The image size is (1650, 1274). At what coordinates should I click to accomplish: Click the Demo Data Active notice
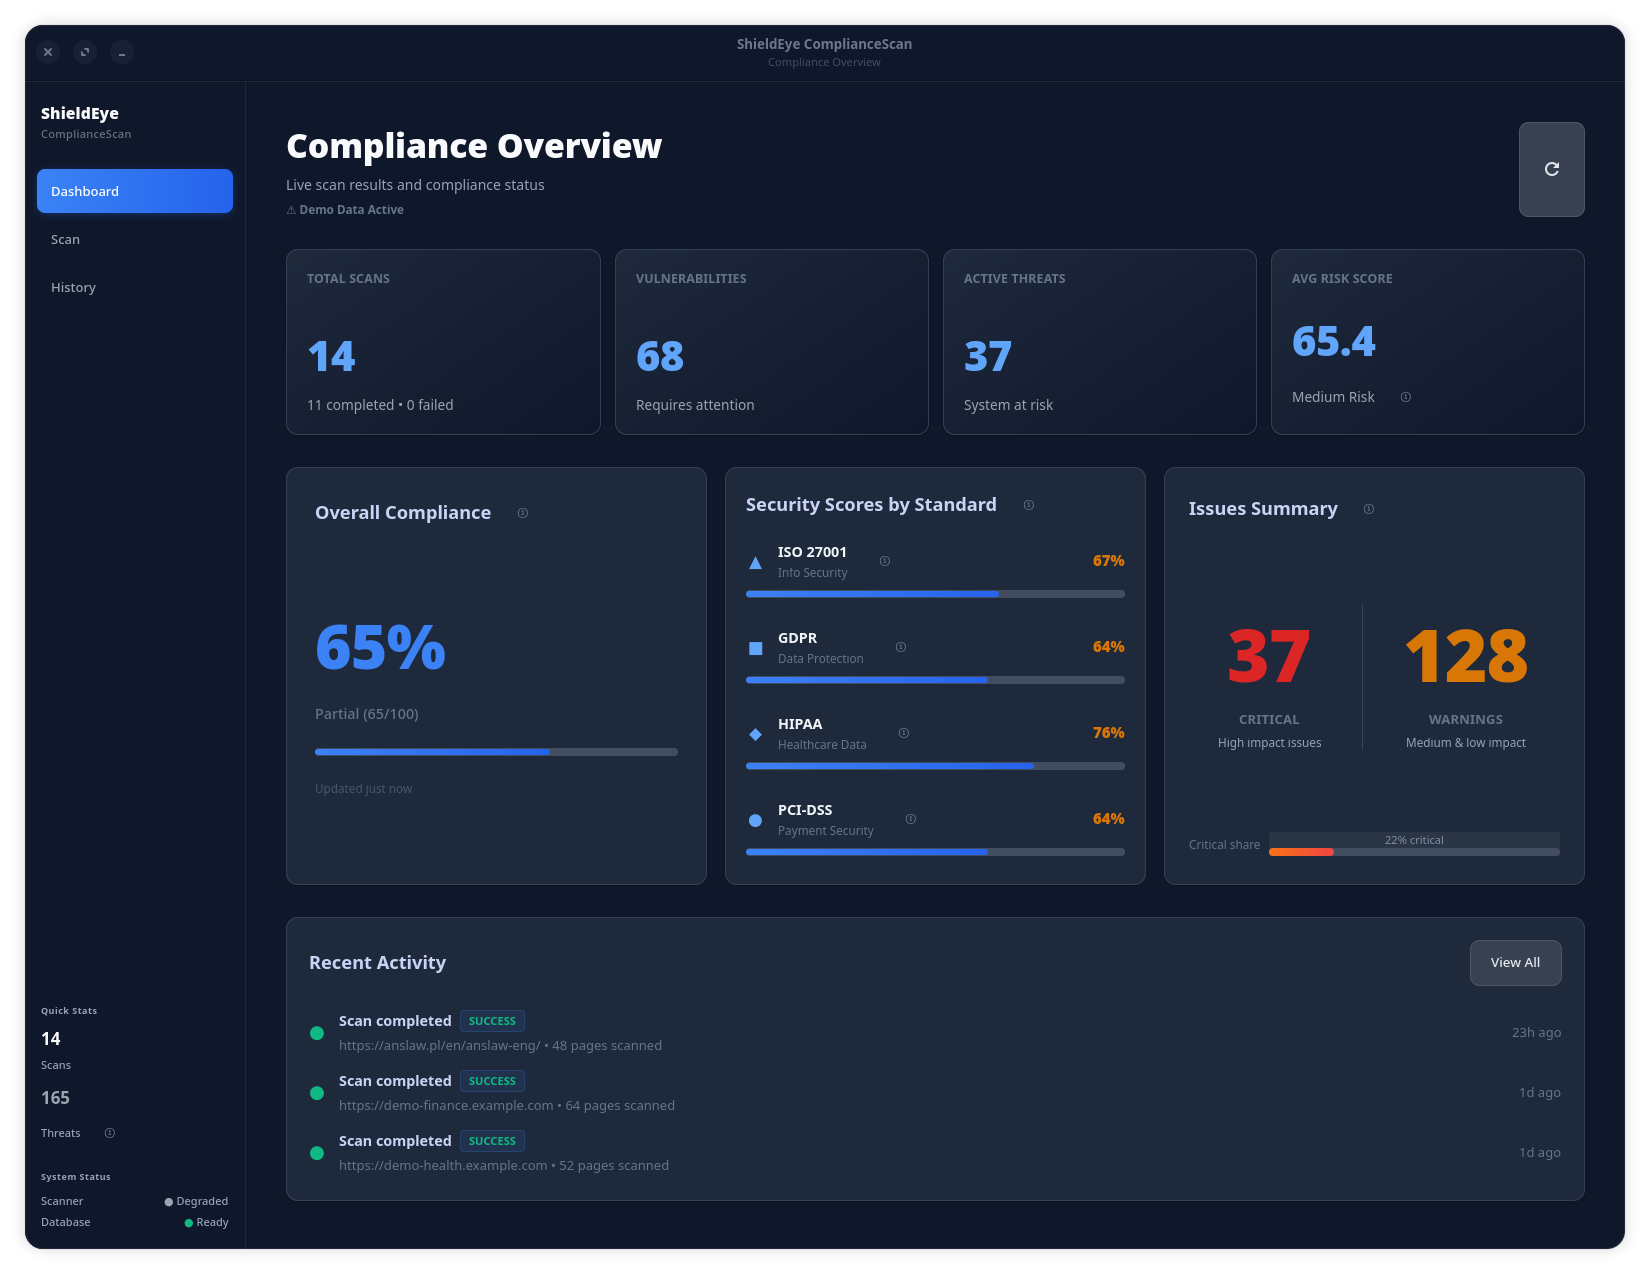tap(345, 210)
